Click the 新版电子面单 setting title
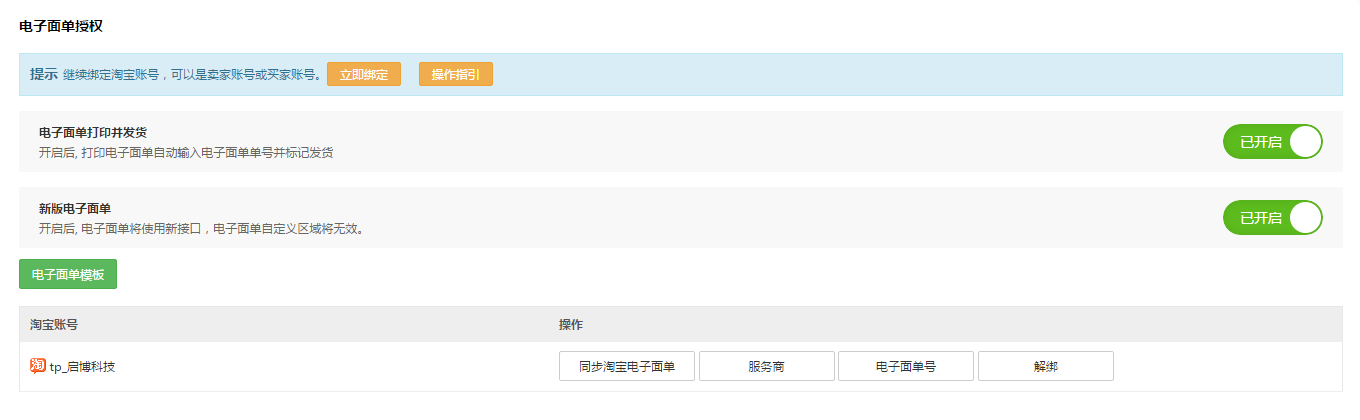Viewport: 1360px width, 420px height. click(75, 208)
